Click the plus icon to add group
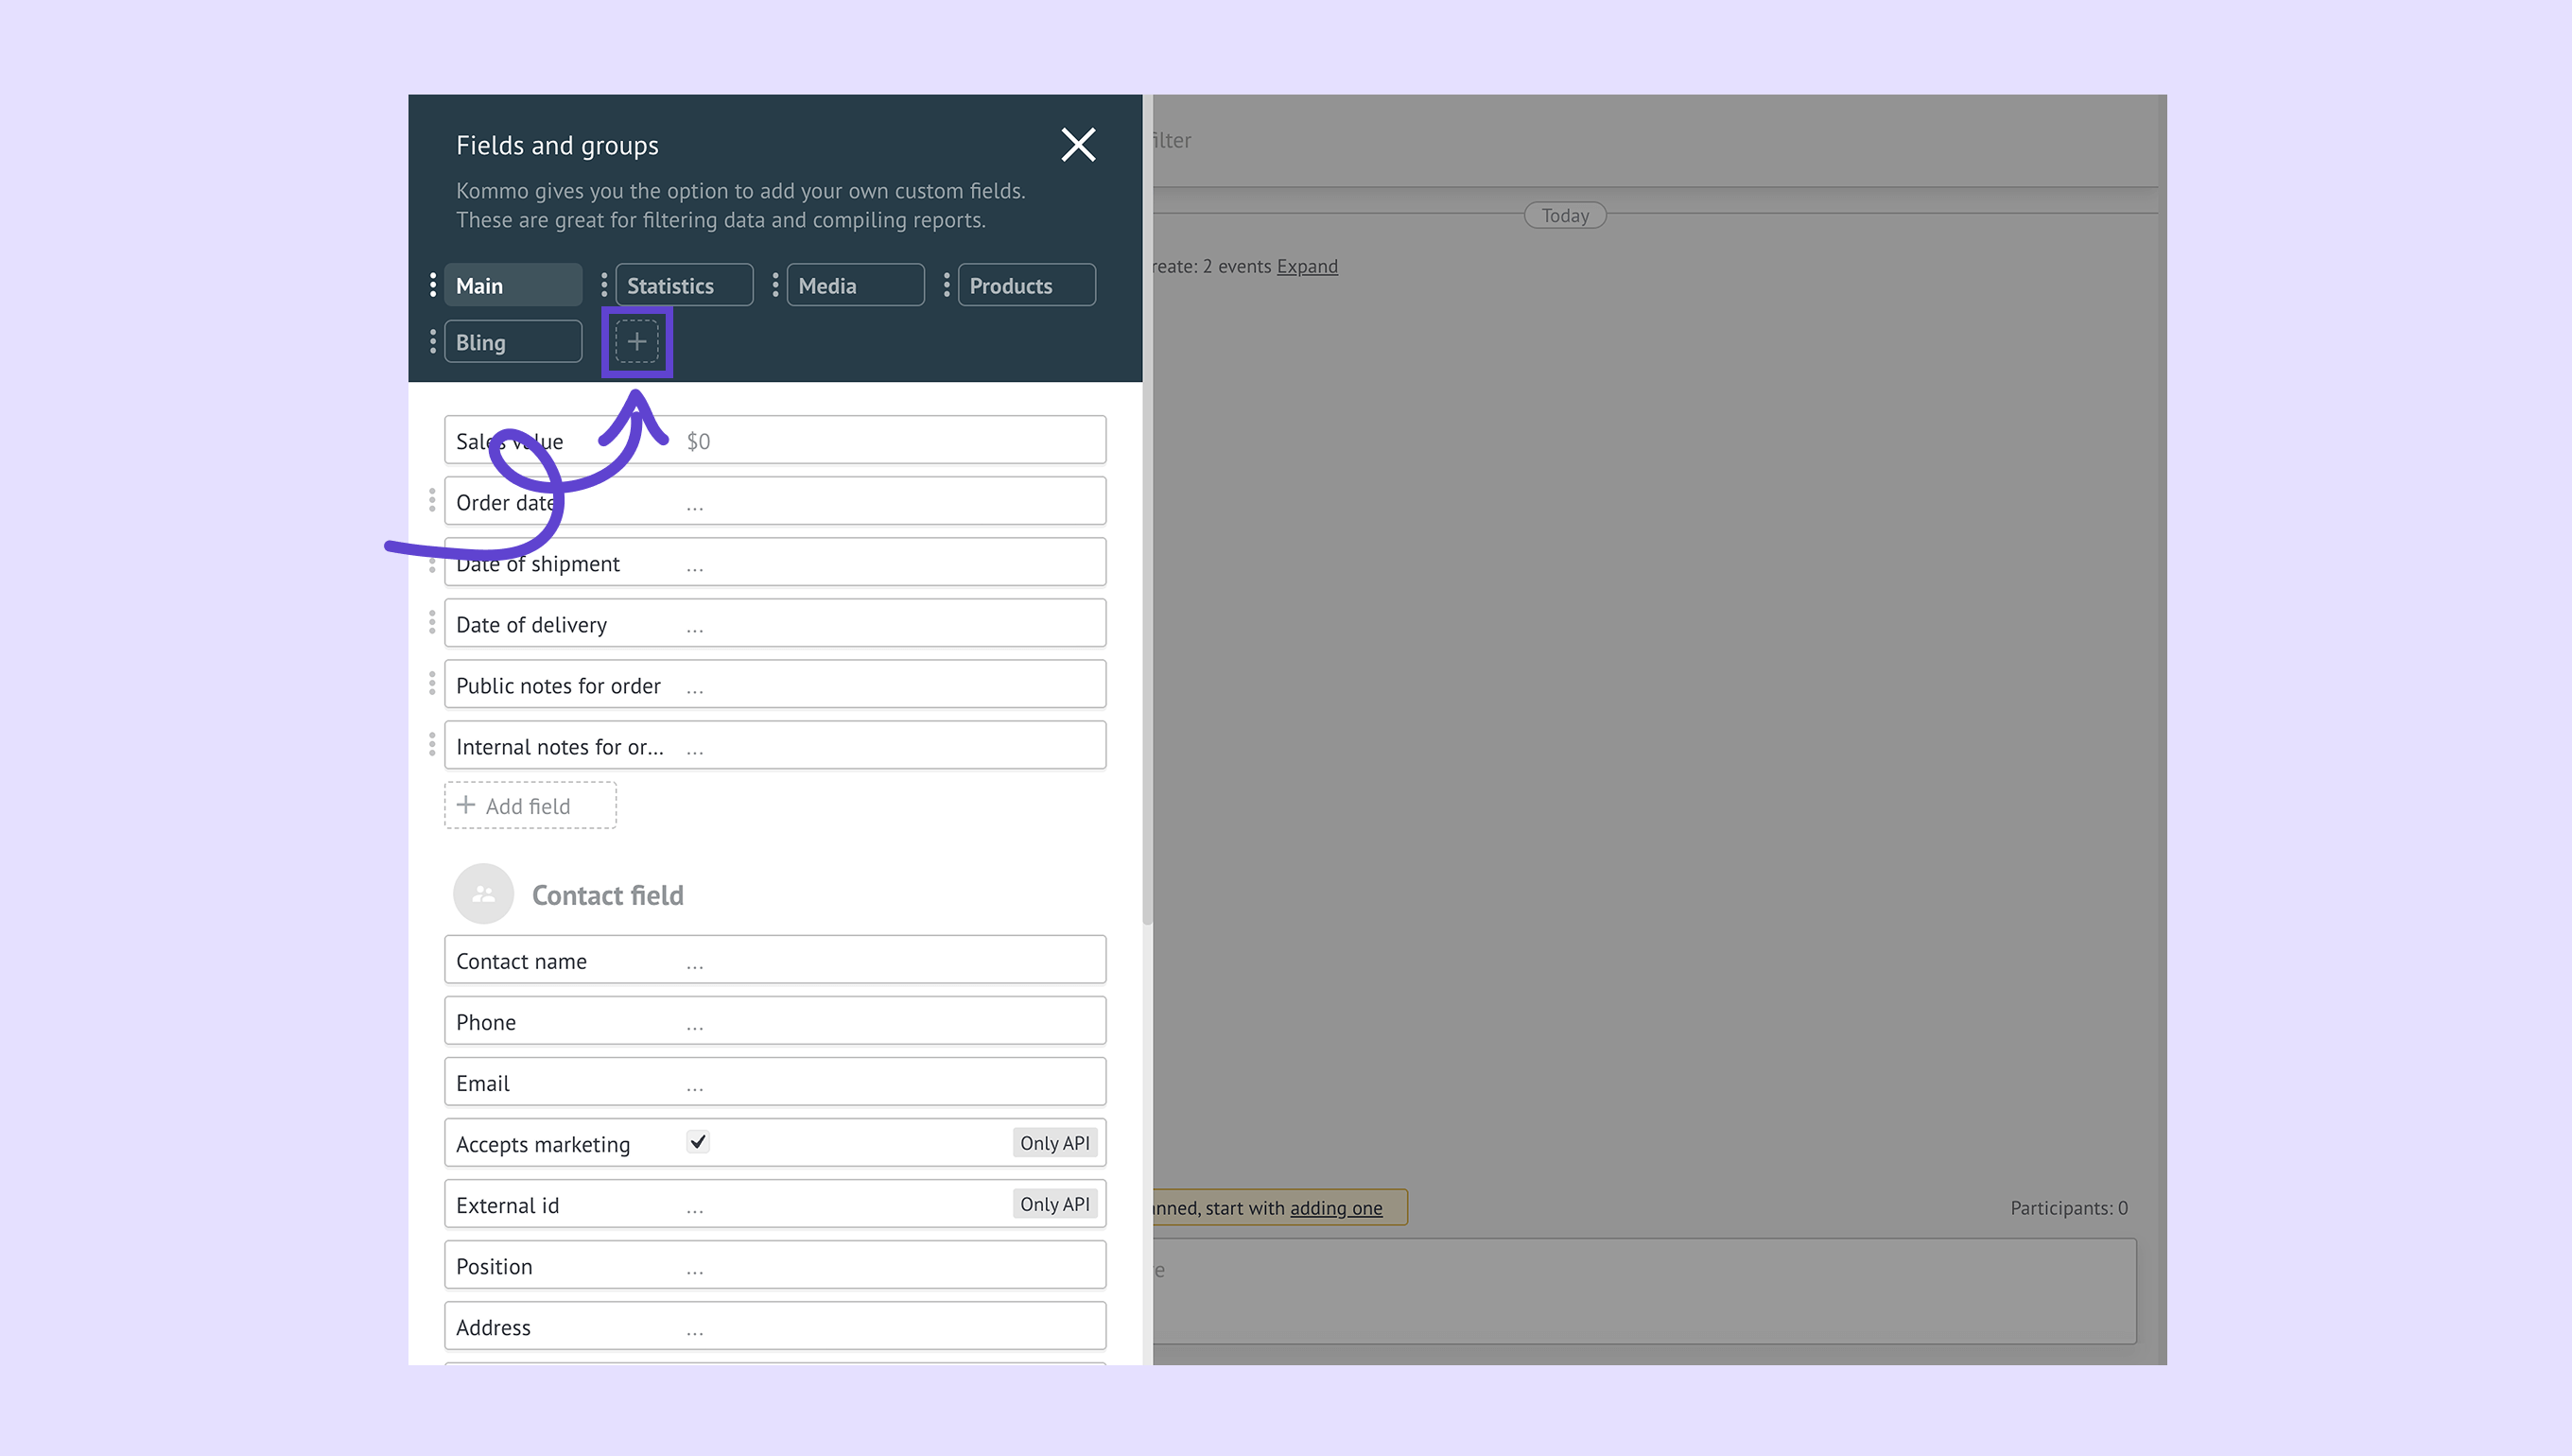The height and width of the screenshot is (1456, 2572). pos(636,342)
